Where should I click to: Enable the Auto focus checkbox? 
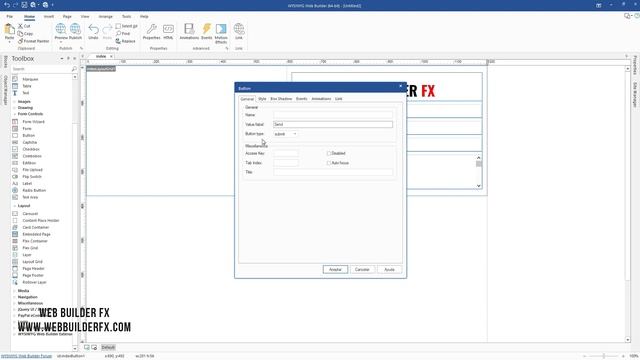pos(329,163)
